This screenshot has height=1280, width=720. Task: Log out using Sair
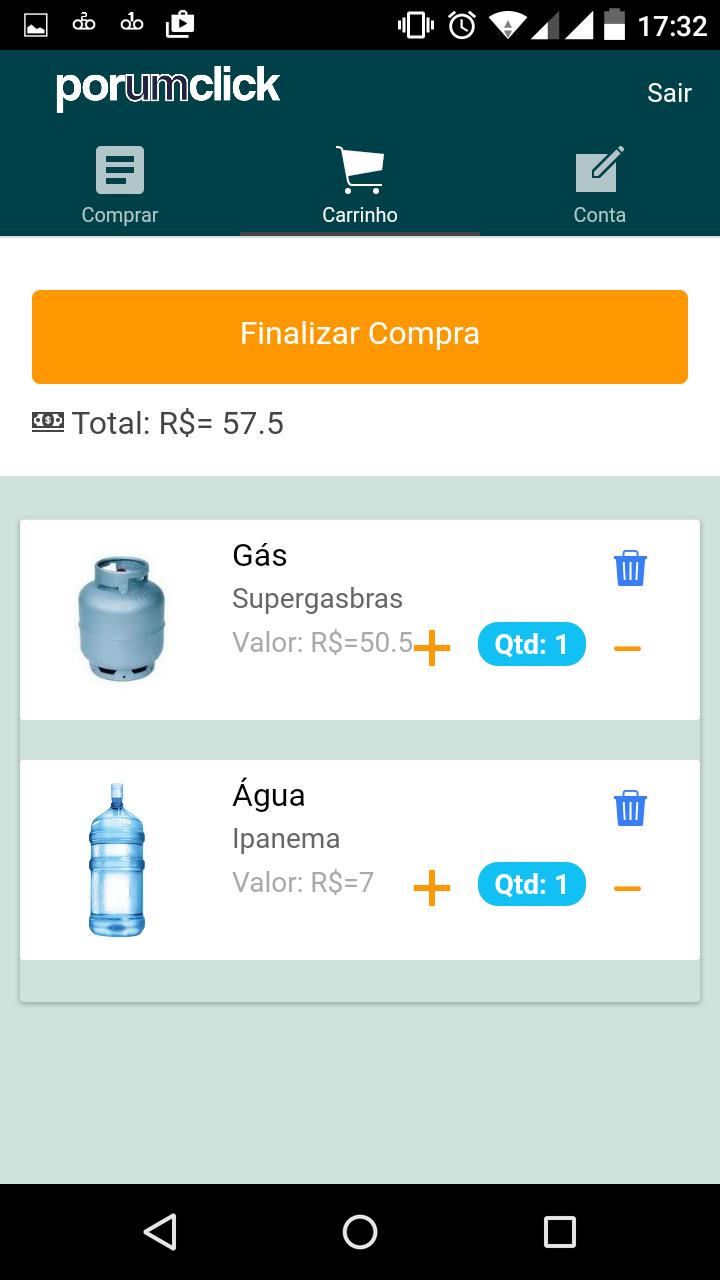click(x=669, y=93)
